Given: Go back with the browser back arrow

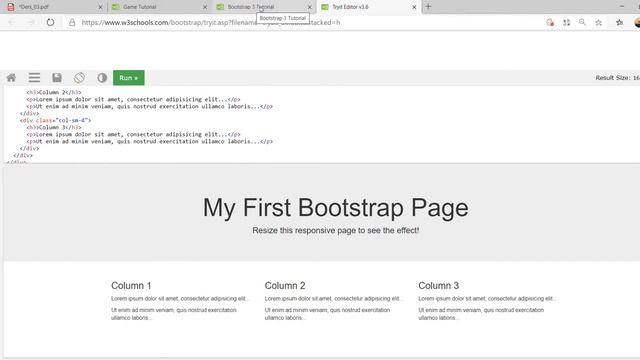Looking at the screenshot, I should point(12,22).
